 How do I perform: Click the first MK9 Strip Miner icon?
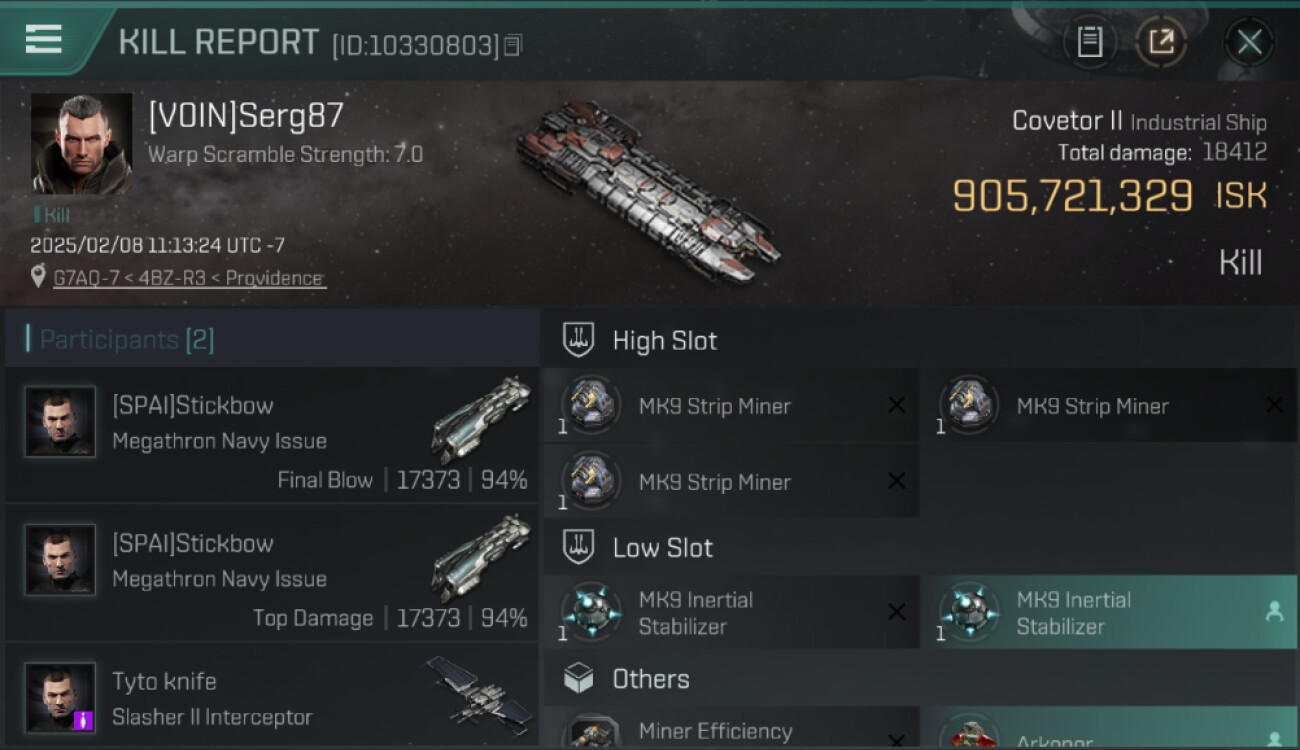pyautogui.click(x=591, y=405)
